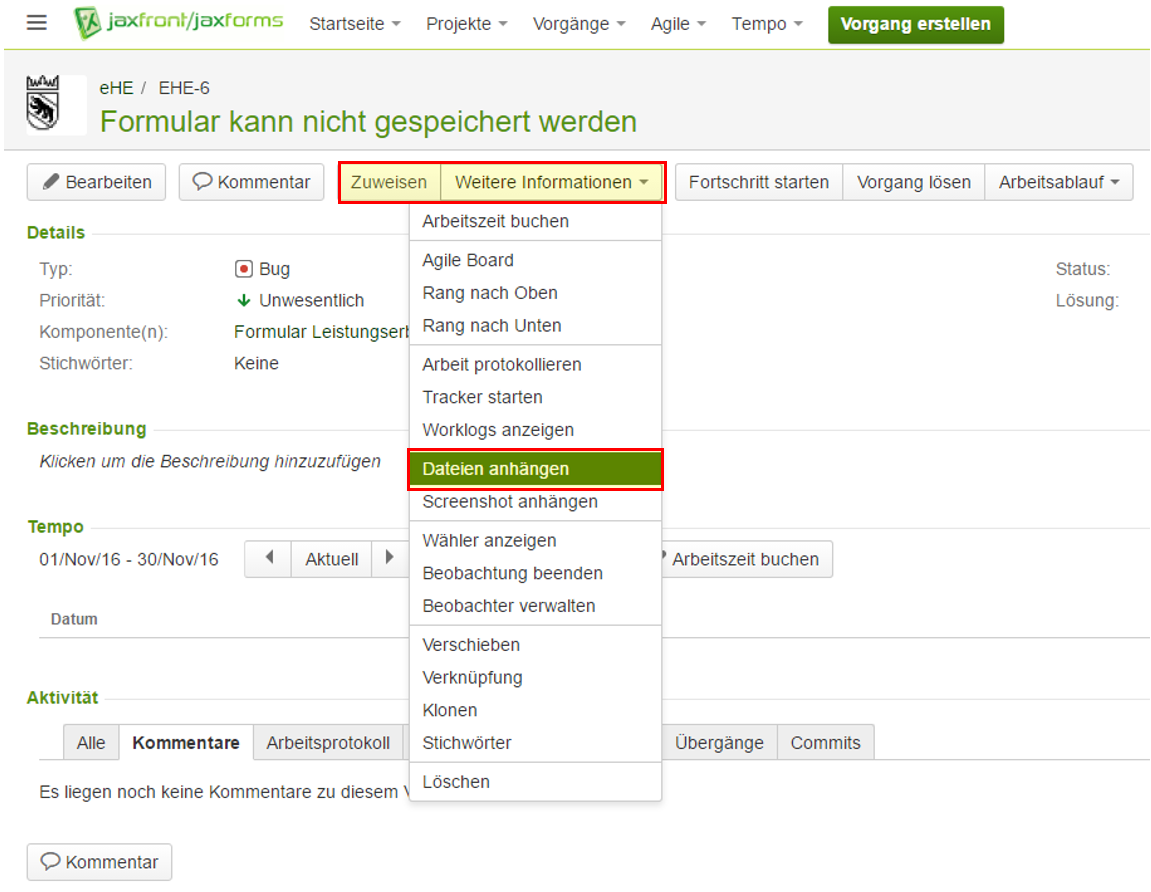Open the Commits activity tab
The width and height of the screenshot is (1151, 892).
825,743
